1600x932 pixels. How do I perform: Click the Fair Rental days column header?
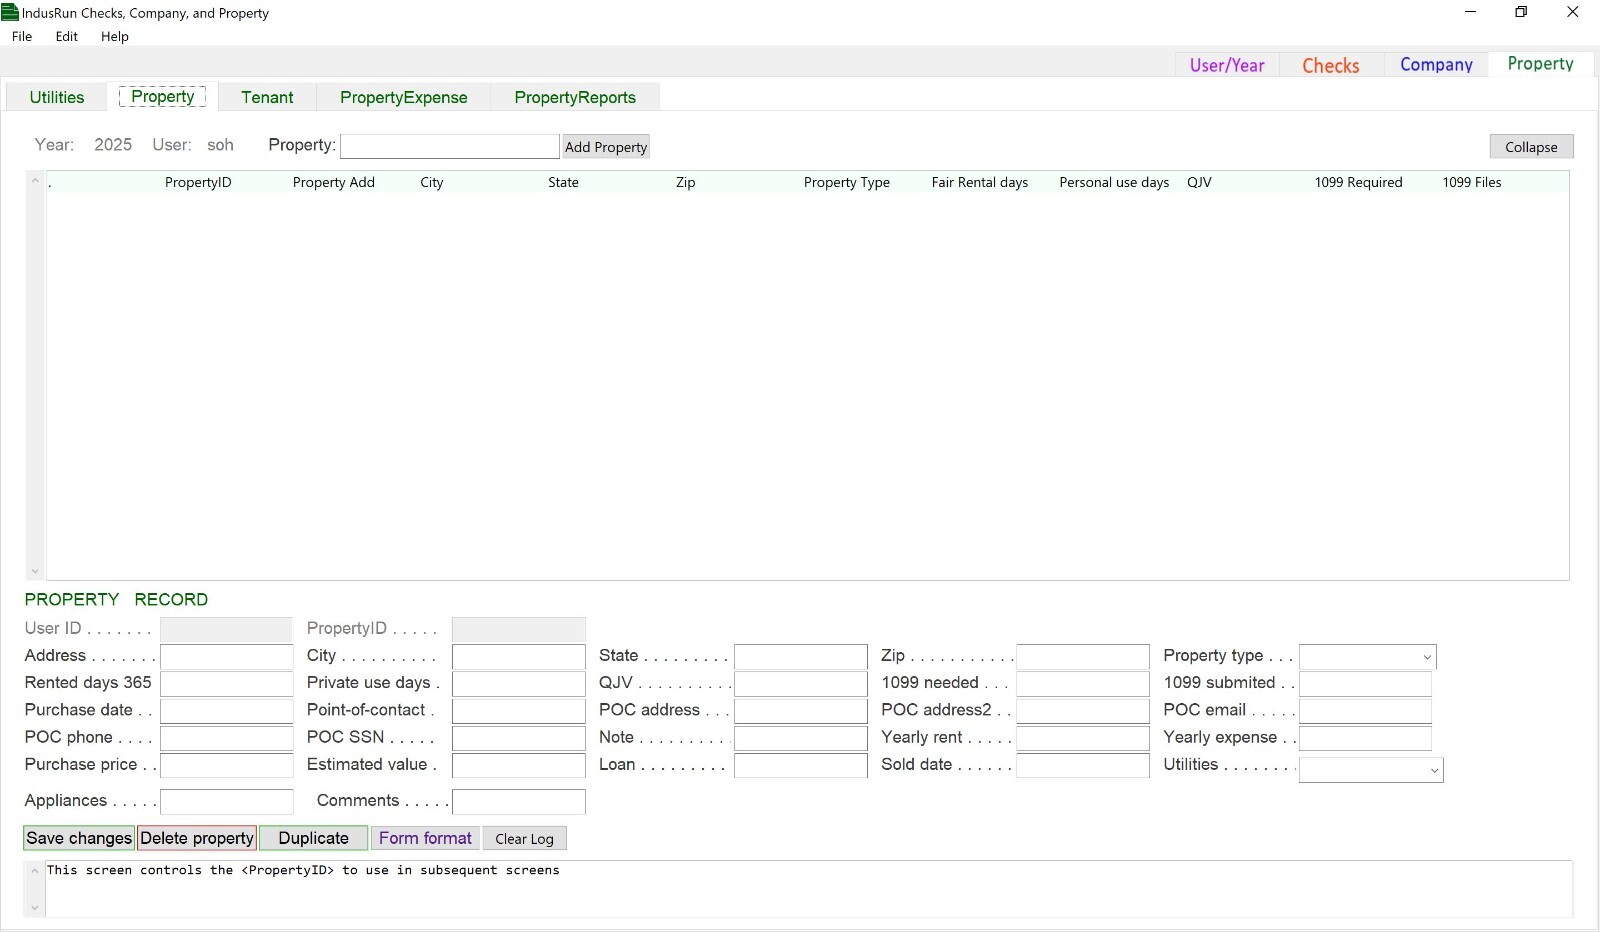pos(980,182)
